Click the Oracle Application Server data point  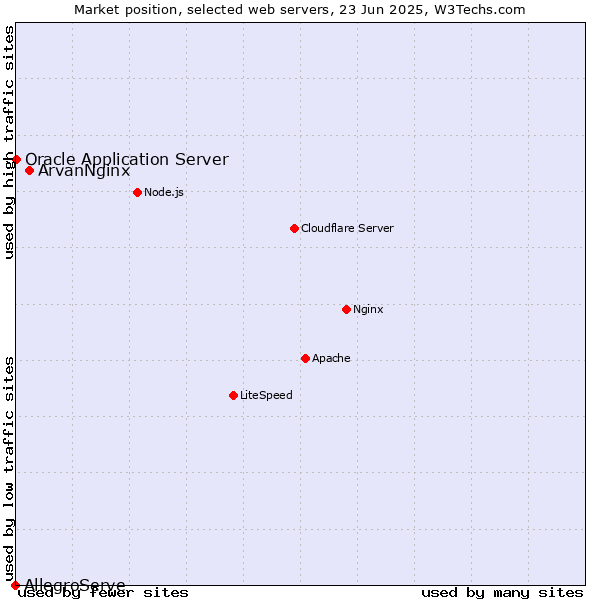[x=16, y=160]
